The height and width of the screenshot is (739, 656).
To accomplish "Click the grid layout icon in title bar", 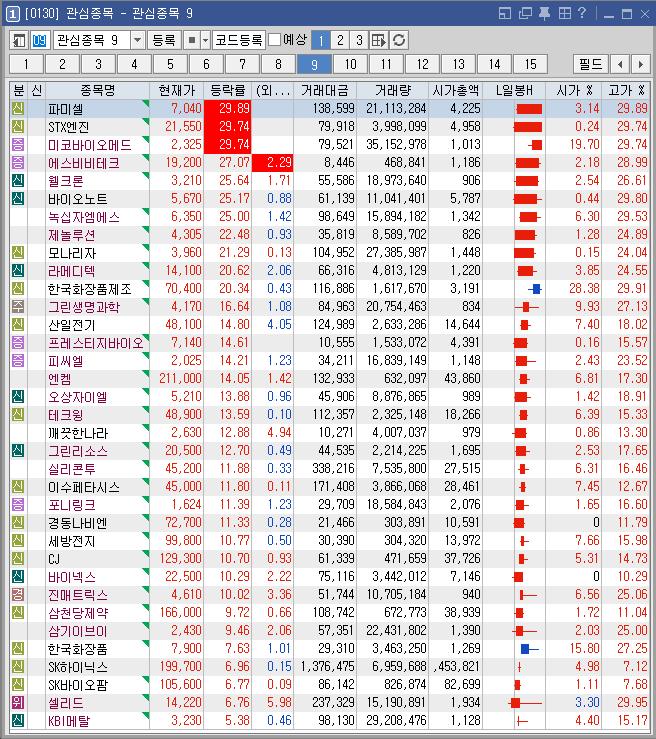I will (x=564, y=14).
